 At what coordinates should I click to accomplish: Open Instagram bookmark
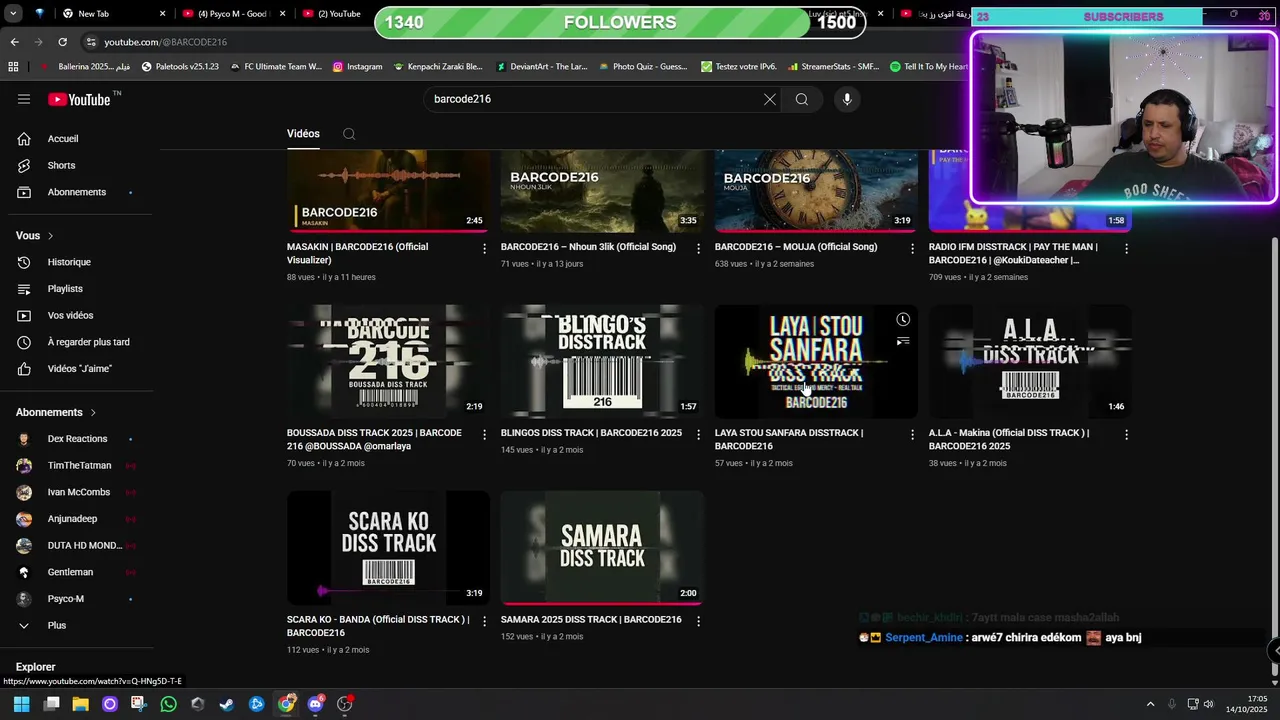click(x=357, y=67)
